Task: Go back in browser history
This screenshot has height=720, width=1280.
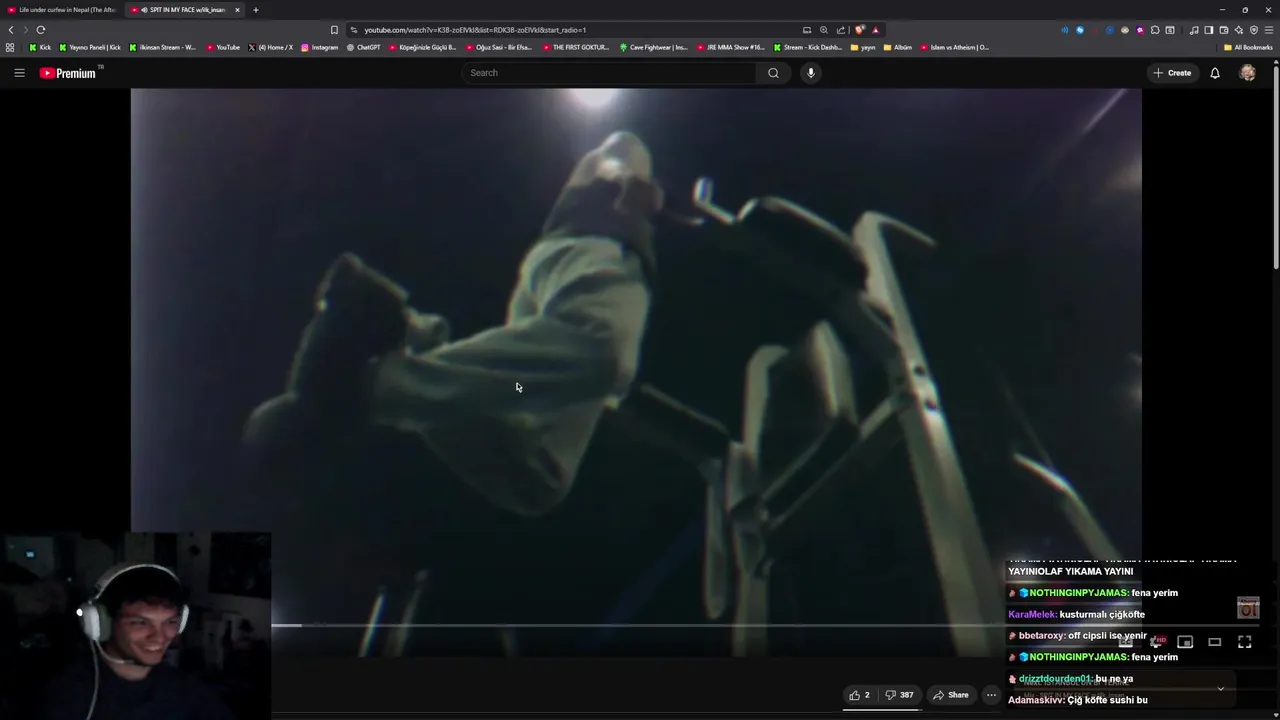Action: 11,30
